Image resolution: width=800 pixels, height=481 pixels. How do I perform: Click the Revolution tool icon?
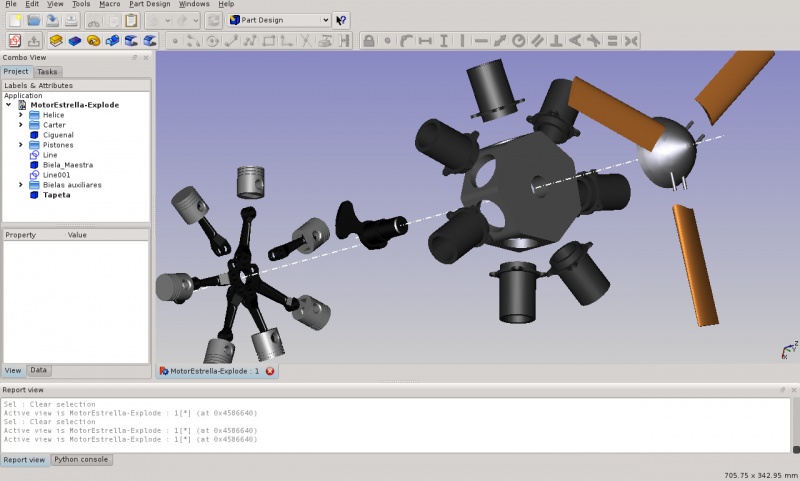pyautogui.click(x=93, y=41)
